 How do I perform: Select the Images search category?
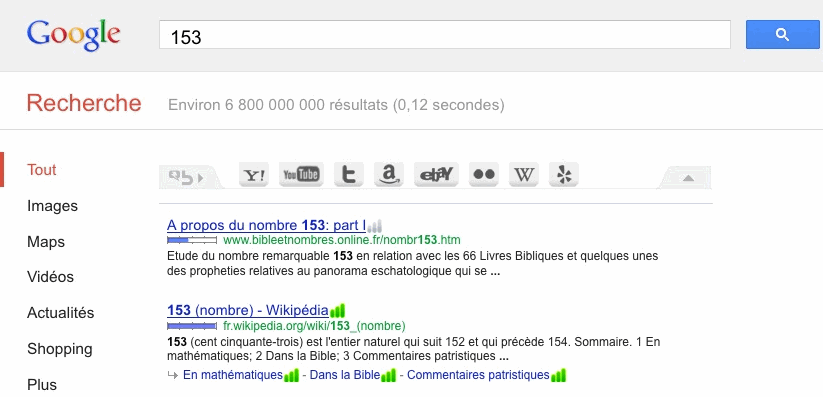click(x=52, y=206)
